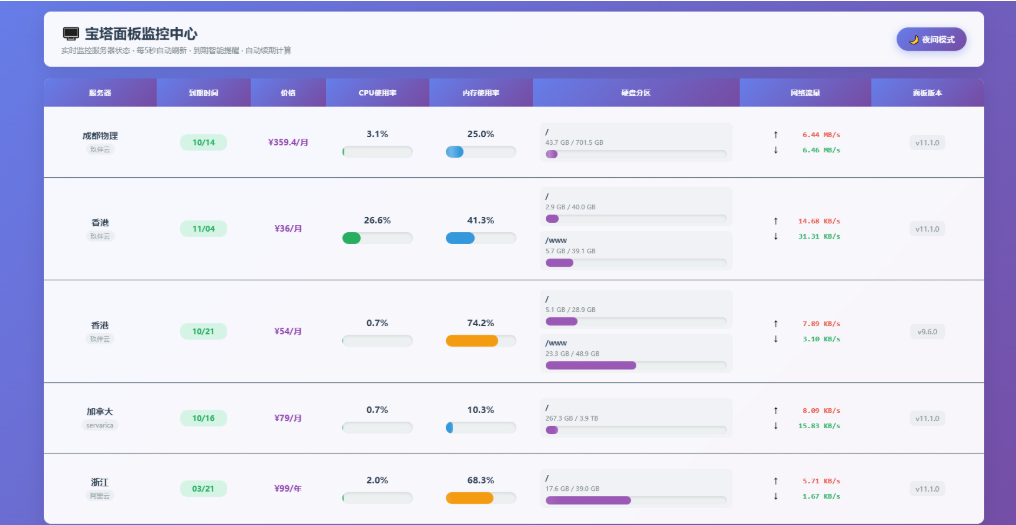The width and height of the screenshot is (1016, 525).
Task: Click download arrow for the ¥54/月 server
Action: tap(775, 339)
